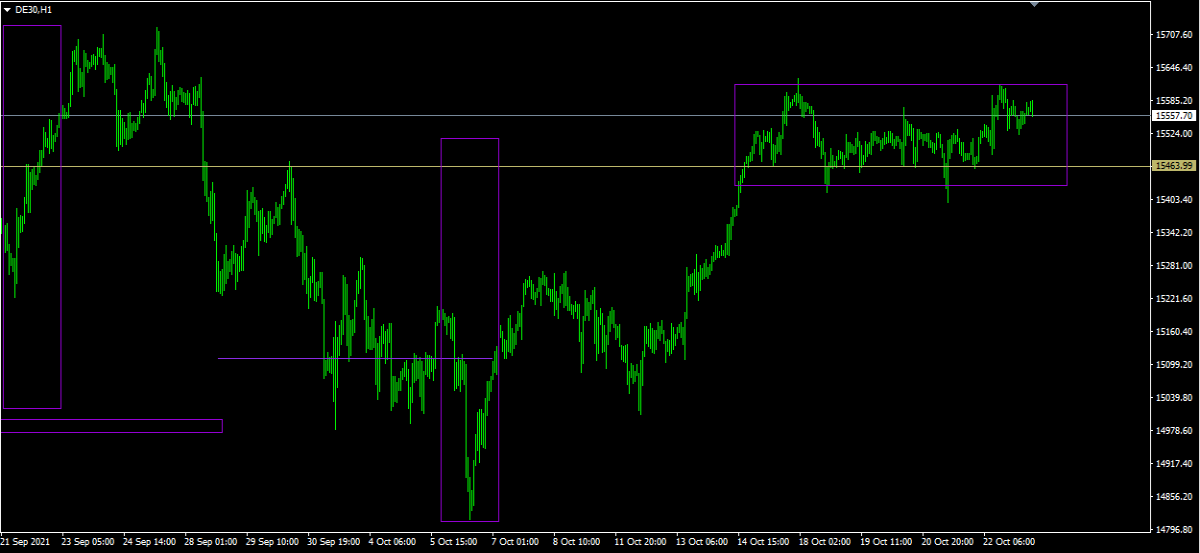Click the 8 Oct 10:00 time label
The height and width of the screenshot is (553, 1200).
(x=578, y=542)
